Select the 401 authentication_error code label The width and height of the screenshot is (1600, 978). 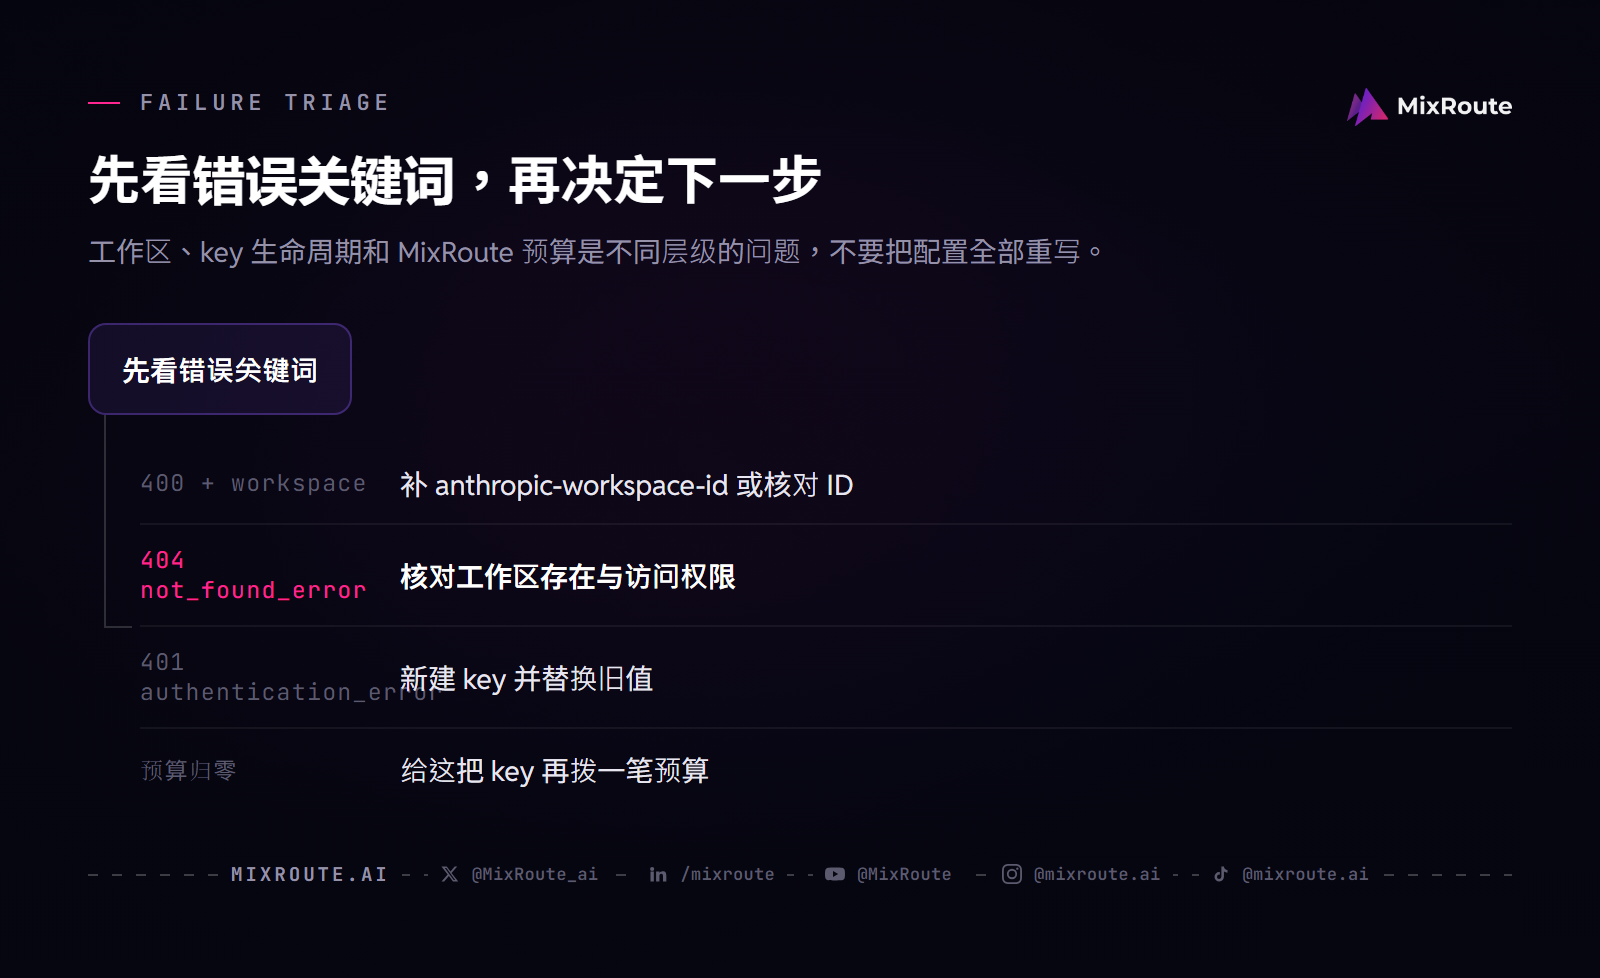point(290,677)
